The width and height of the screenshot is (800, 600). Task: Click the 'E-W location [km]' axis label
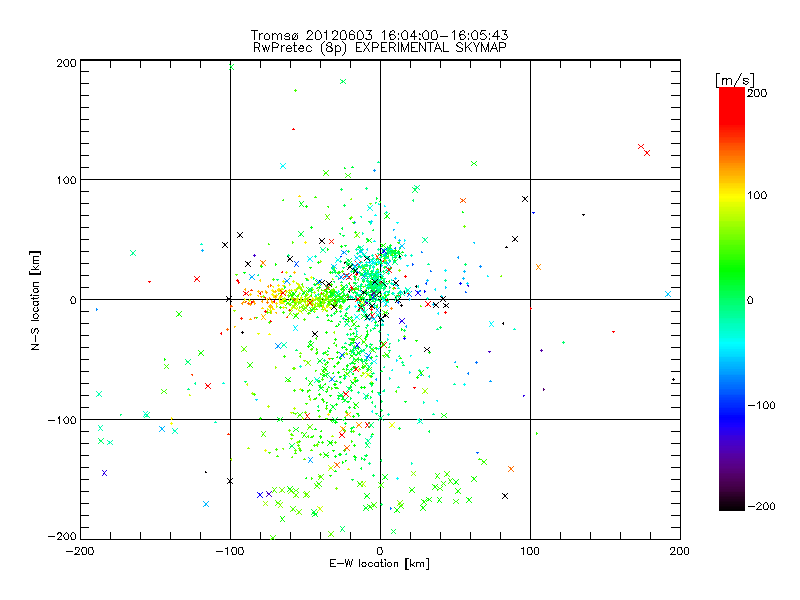coord(379,564)
